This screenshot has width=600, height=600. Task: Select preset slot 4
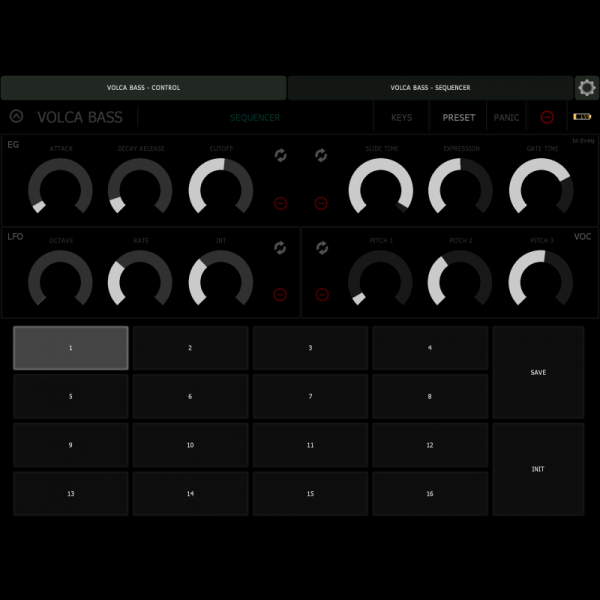tap(430, 348)
